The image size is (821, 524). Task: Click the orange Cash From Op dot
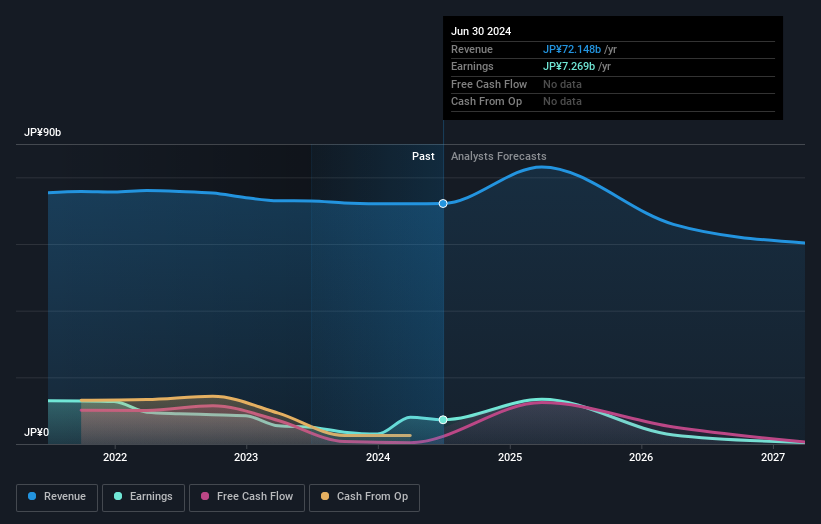tap(325, 496)
